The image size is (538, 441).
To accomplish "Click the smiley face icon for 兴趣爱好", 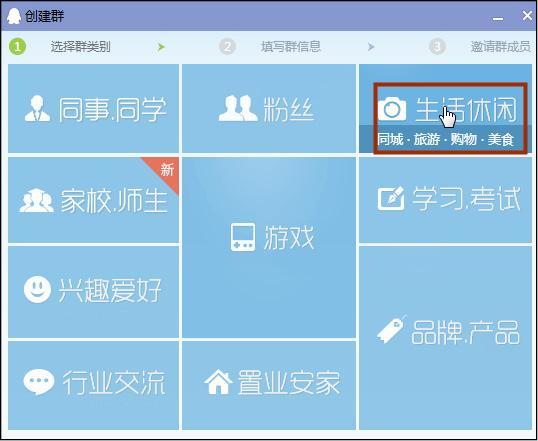I will (37, 289).
